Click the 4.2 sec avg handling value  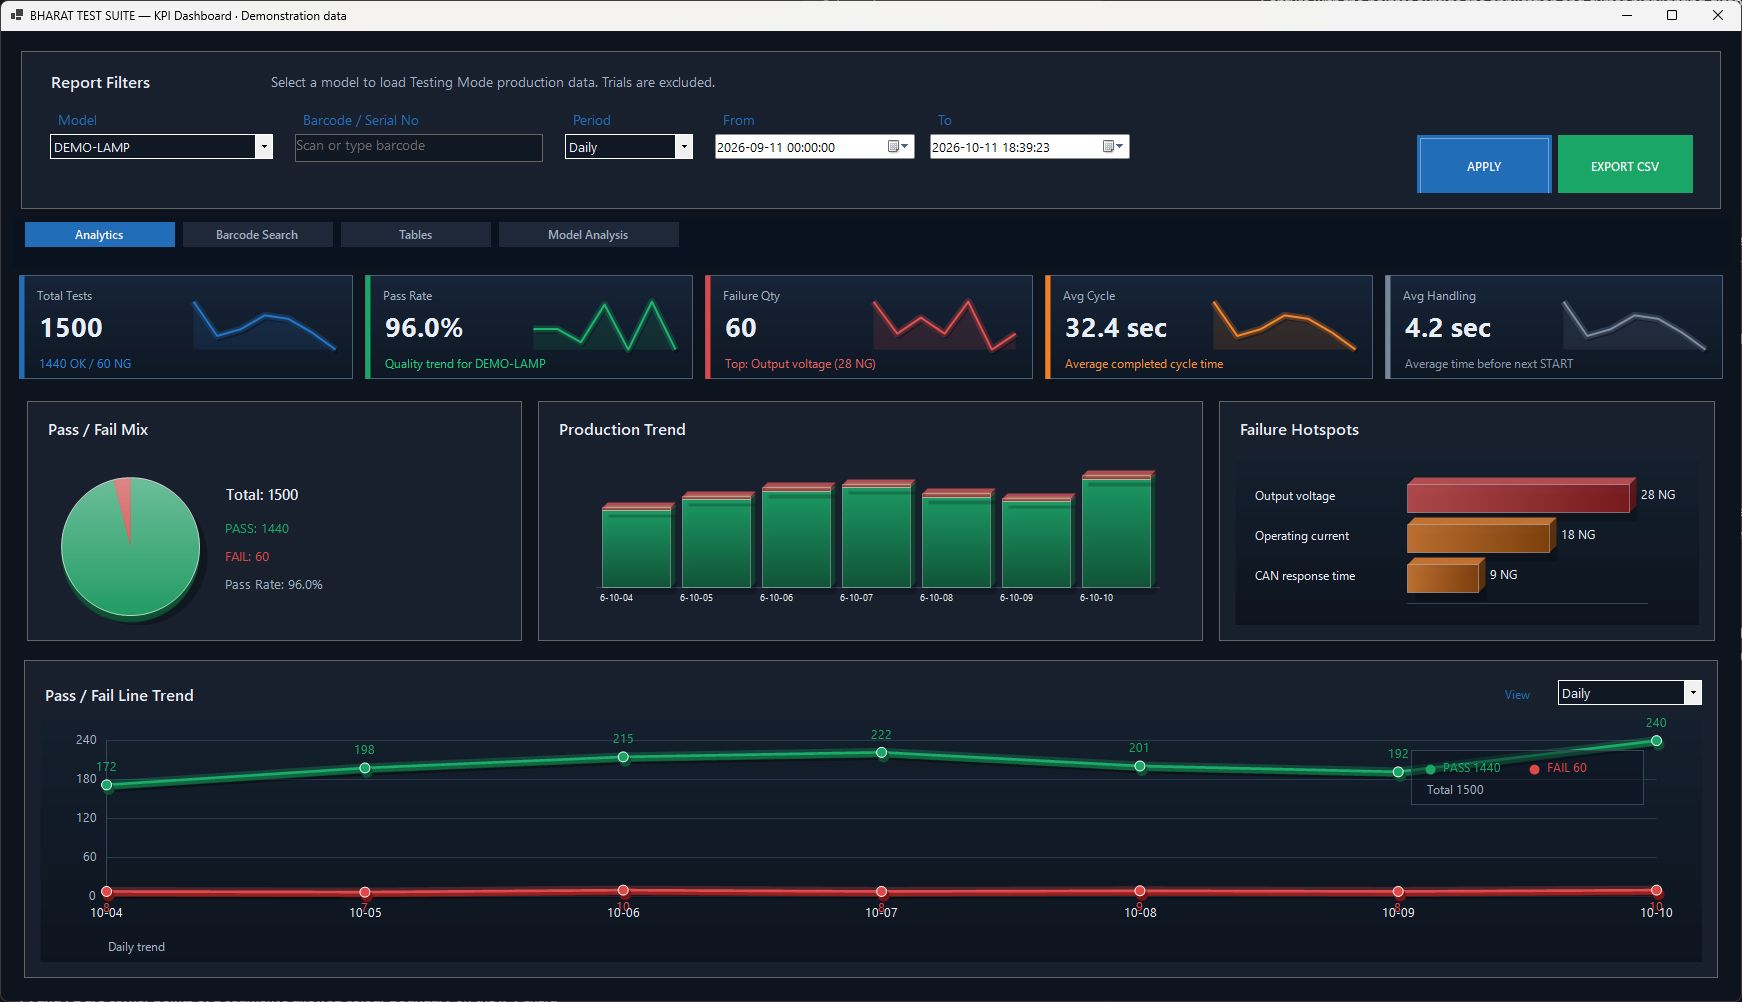[1448, 328]
